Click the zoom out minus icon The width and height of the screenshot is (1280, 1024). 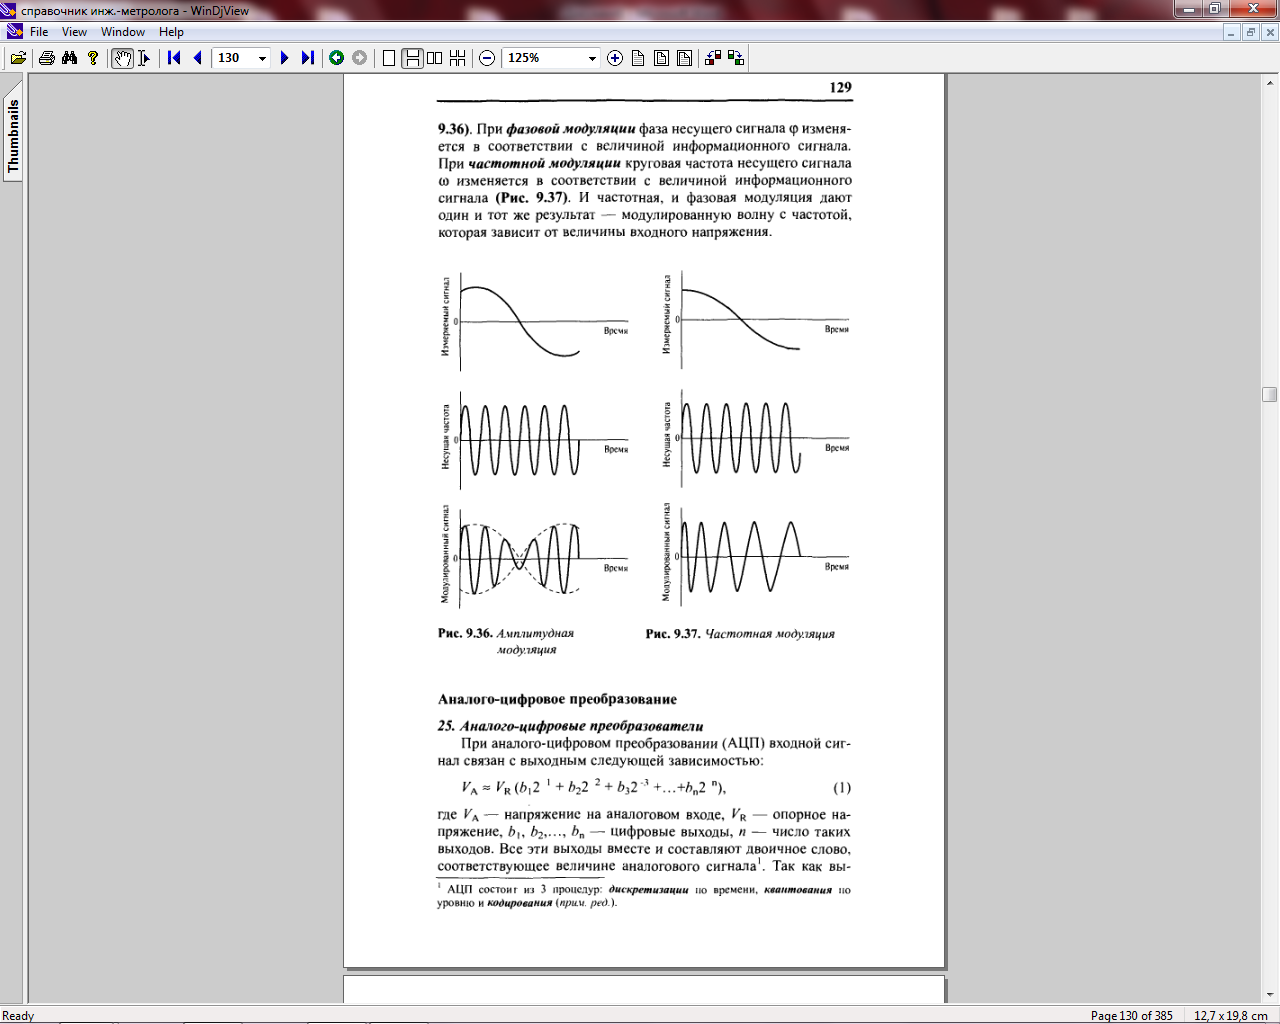[487, 58]
